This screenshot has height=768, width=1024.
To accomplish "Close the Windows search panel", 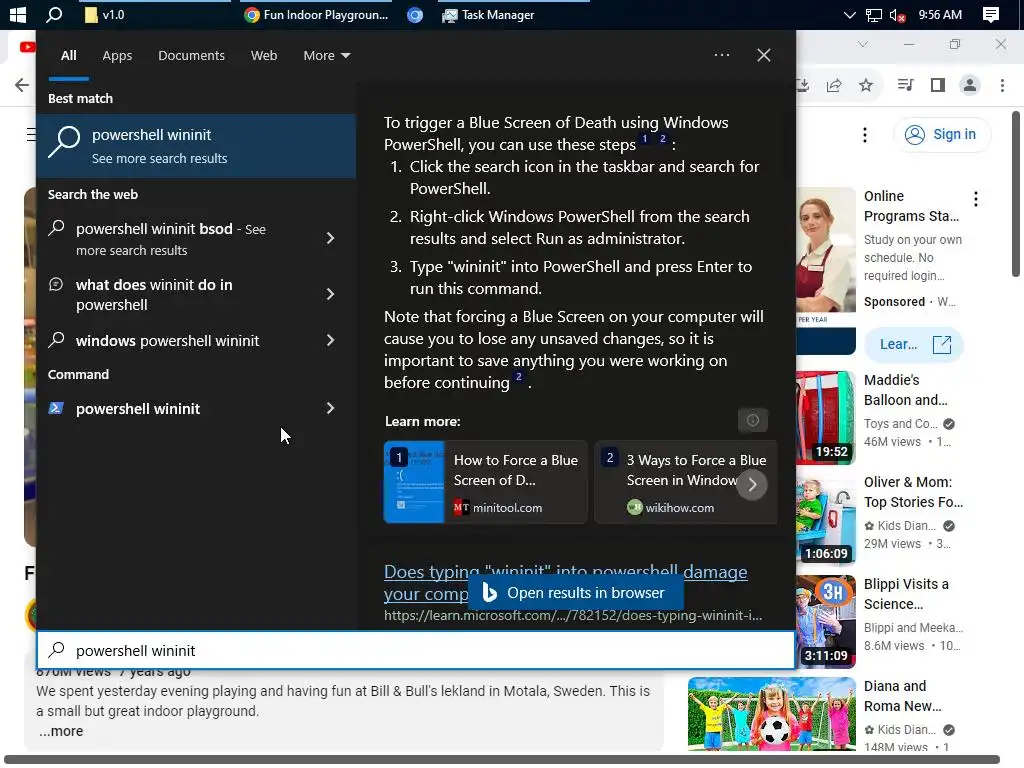I will [x=763, y=55].
